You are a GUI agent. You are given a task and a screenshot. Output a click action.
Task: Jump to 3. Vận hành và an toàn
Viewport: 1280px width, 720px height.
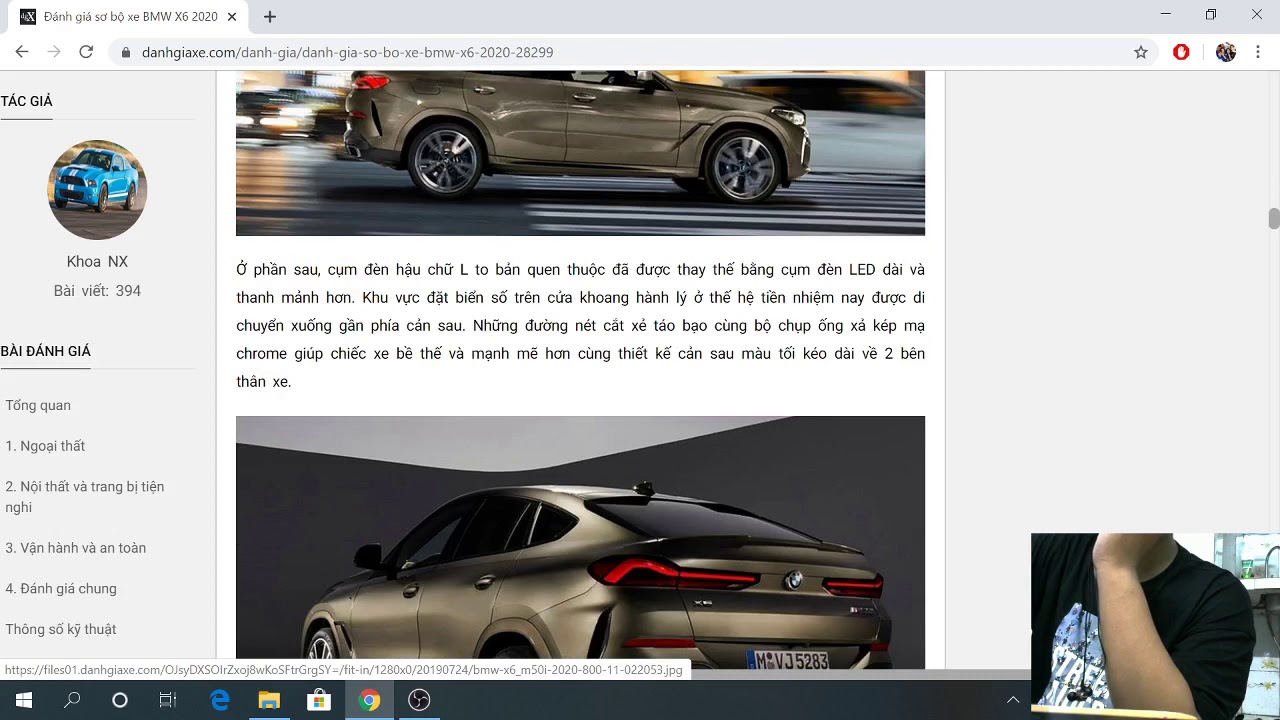[76, 548]
